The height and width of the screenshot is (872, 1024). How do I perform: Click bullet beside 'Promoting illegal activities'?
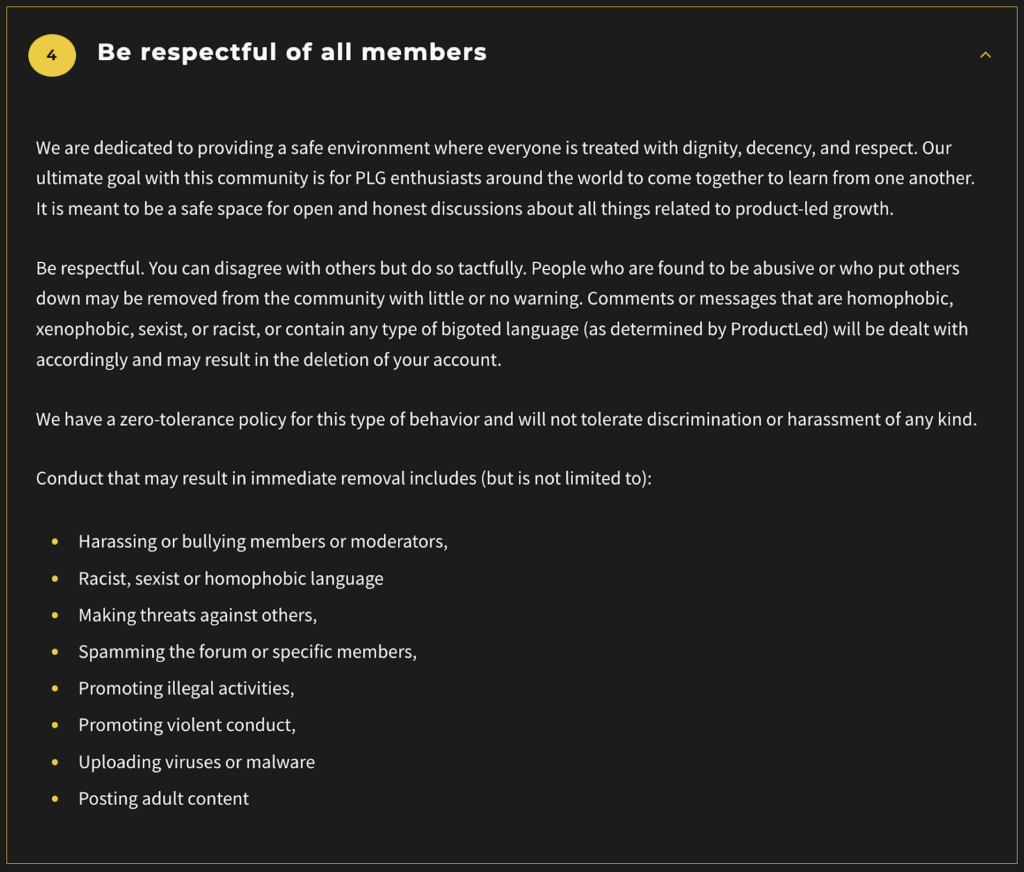point(55,688)
